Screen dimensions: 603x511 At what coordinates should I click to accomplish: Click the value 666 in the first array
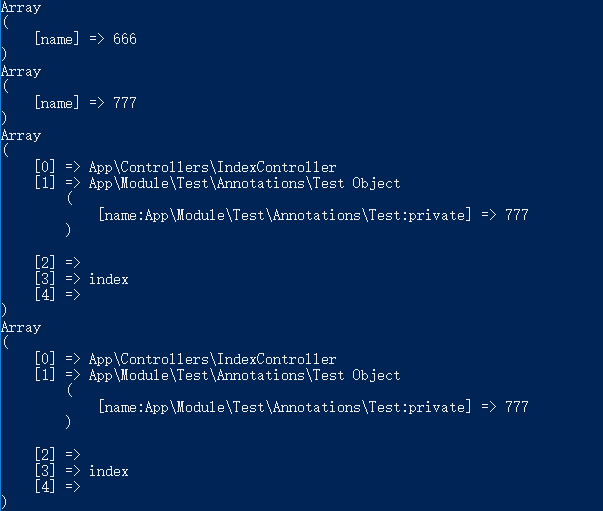124,39
